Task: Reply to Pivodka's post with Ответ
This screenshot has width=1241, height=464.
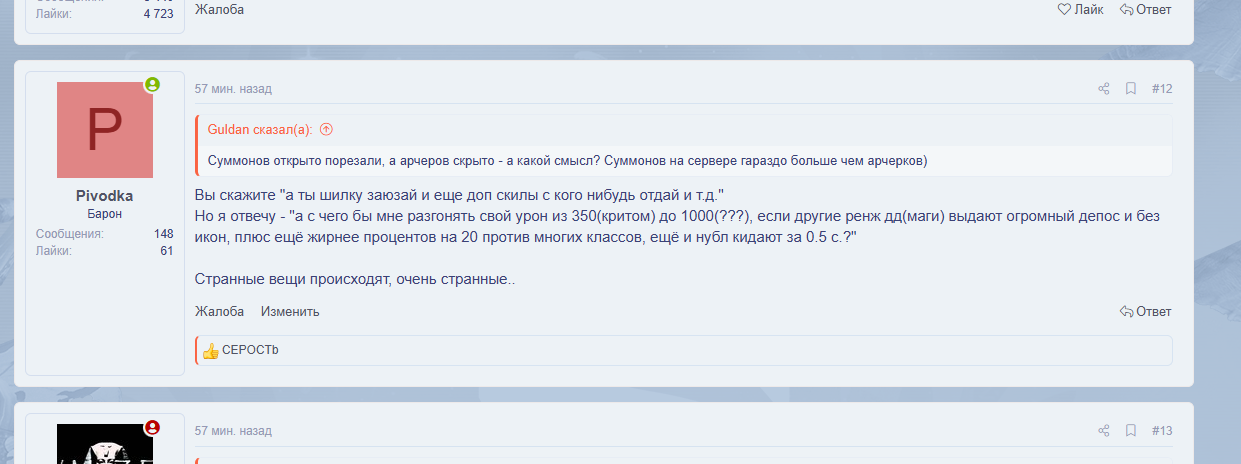Action: coord(1146,311)
